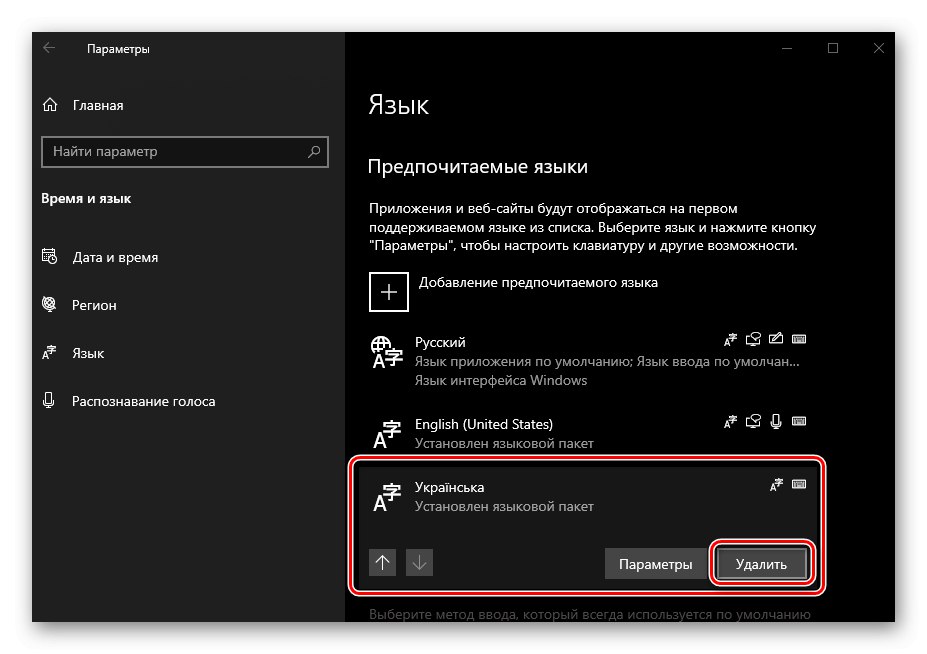Click the Главная home icon
Image resolution: width=927 pixels, height=654 pixels.
point(51,105)
